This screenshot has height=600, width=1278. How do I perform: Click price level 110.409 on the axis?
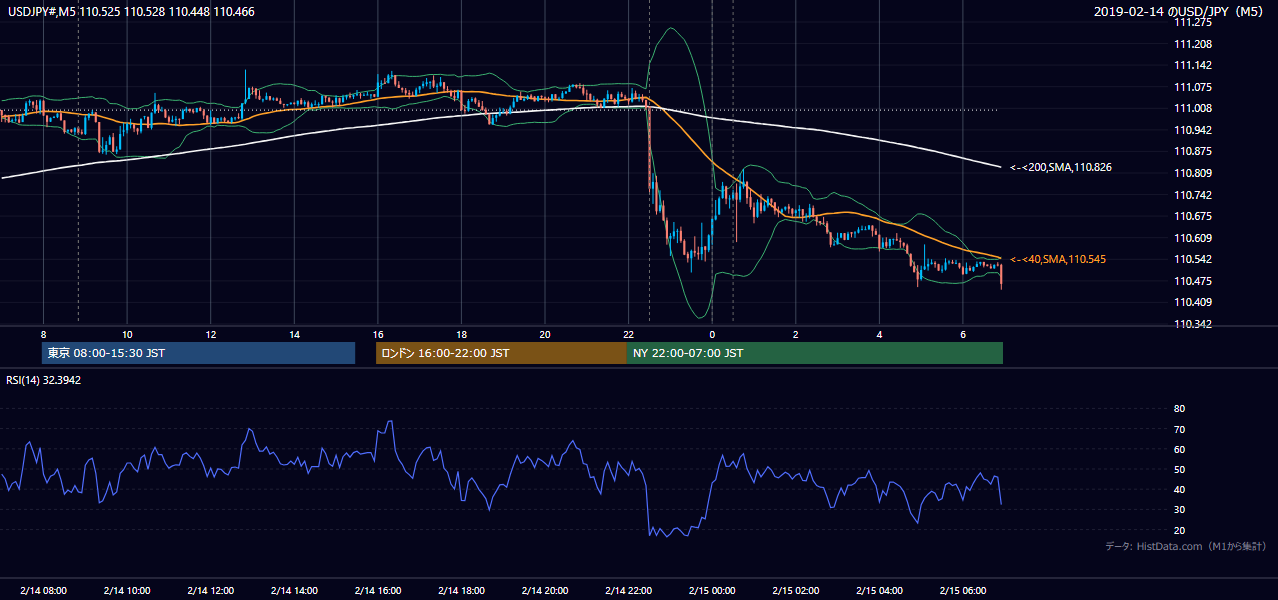tap(1192, 302)
